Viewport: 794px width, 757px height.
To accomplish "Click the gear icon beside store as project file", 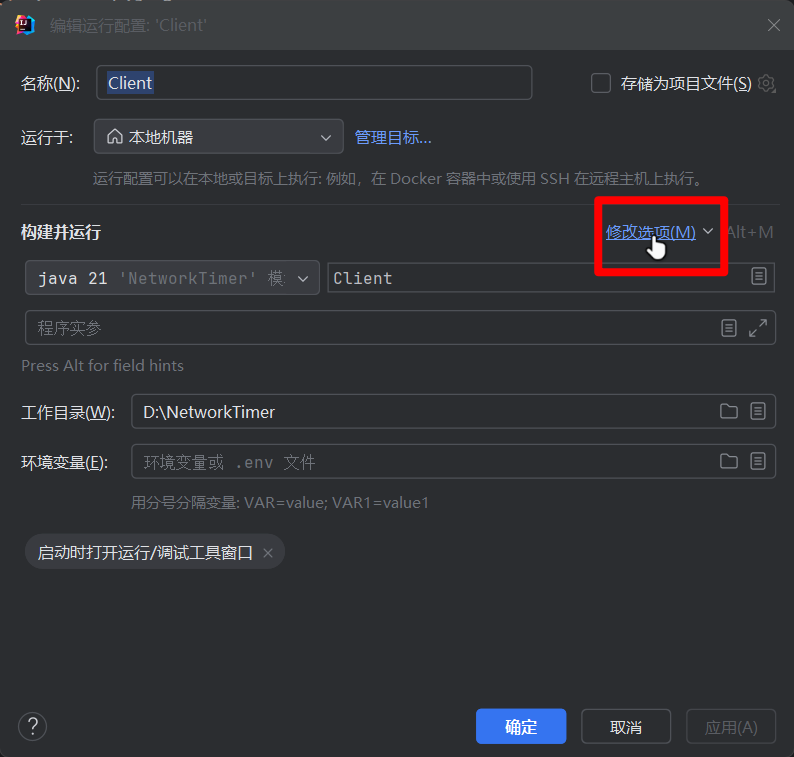I will (767, 84).
